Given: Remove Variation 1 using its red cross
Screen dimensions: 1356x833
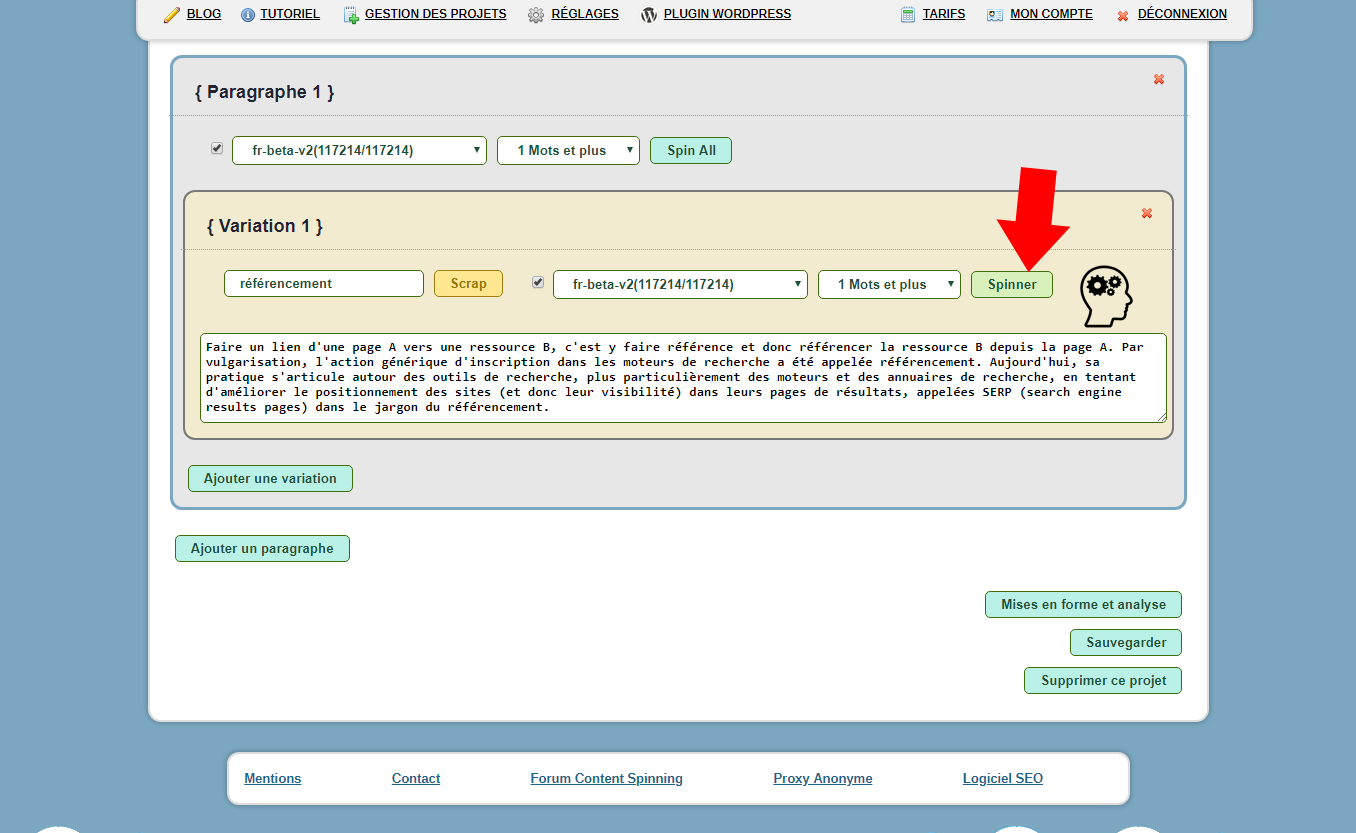Looking at the screenshot, I should [x=1147, y=213].
